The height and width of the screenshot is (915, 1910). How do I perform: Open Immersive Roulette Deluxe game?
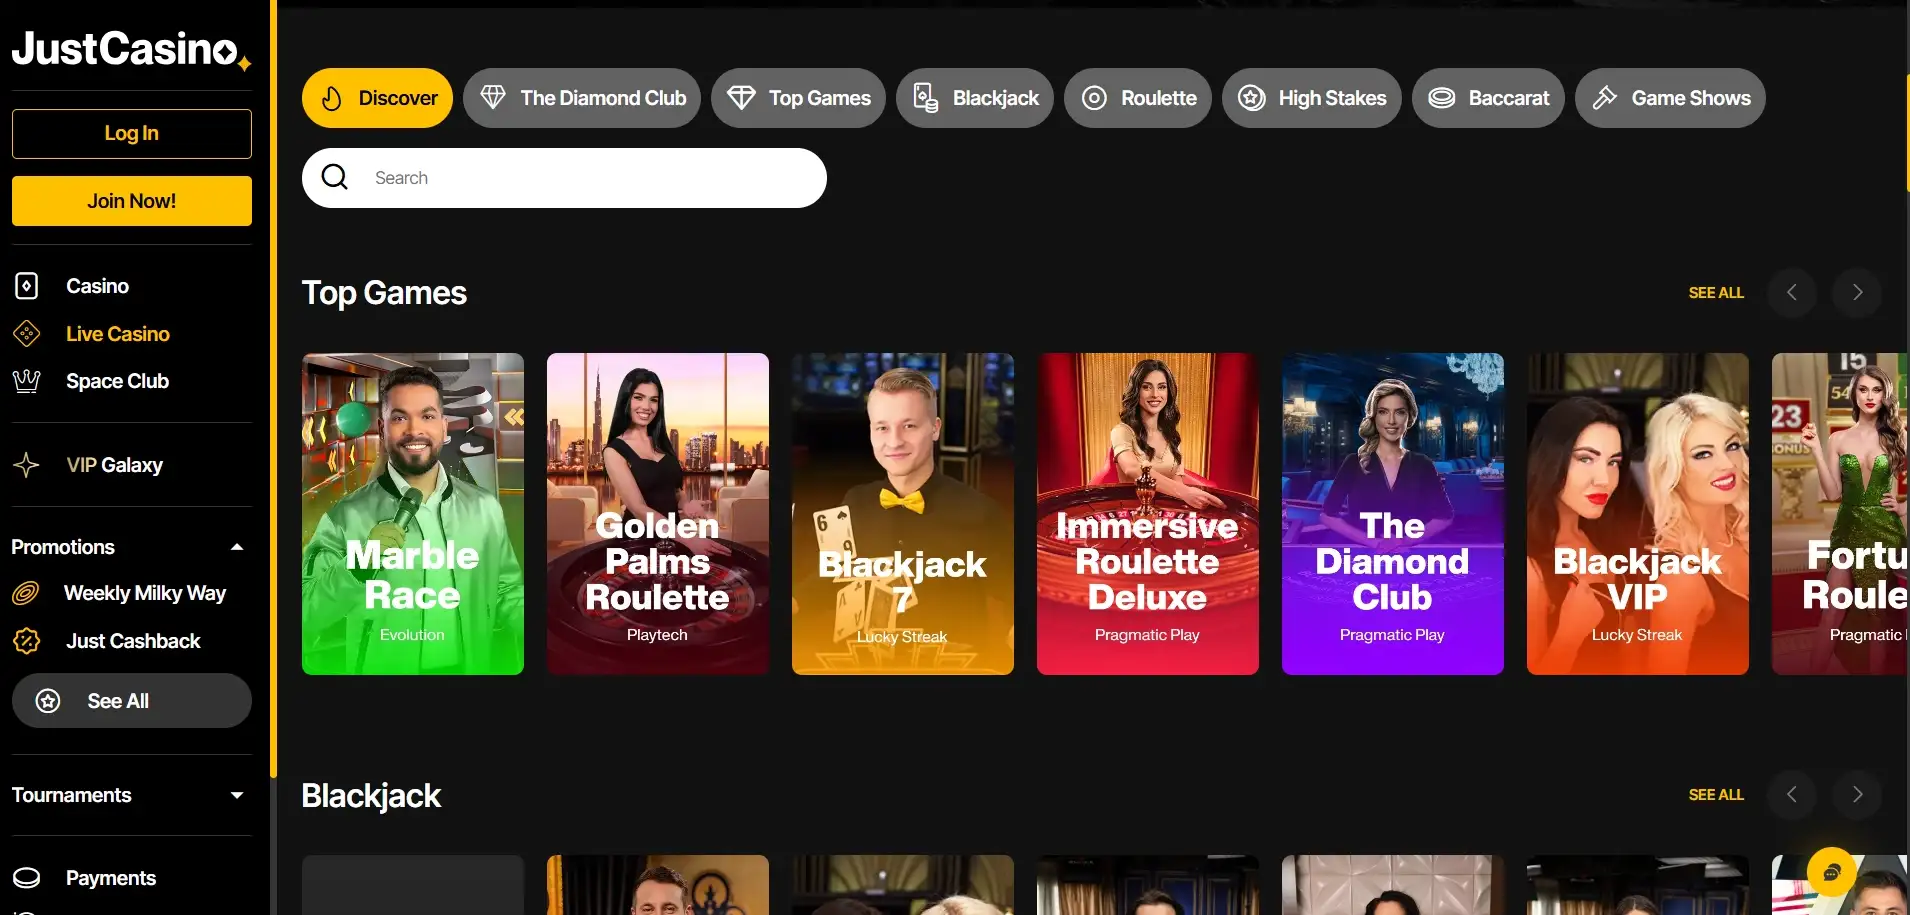(1148, 514)
